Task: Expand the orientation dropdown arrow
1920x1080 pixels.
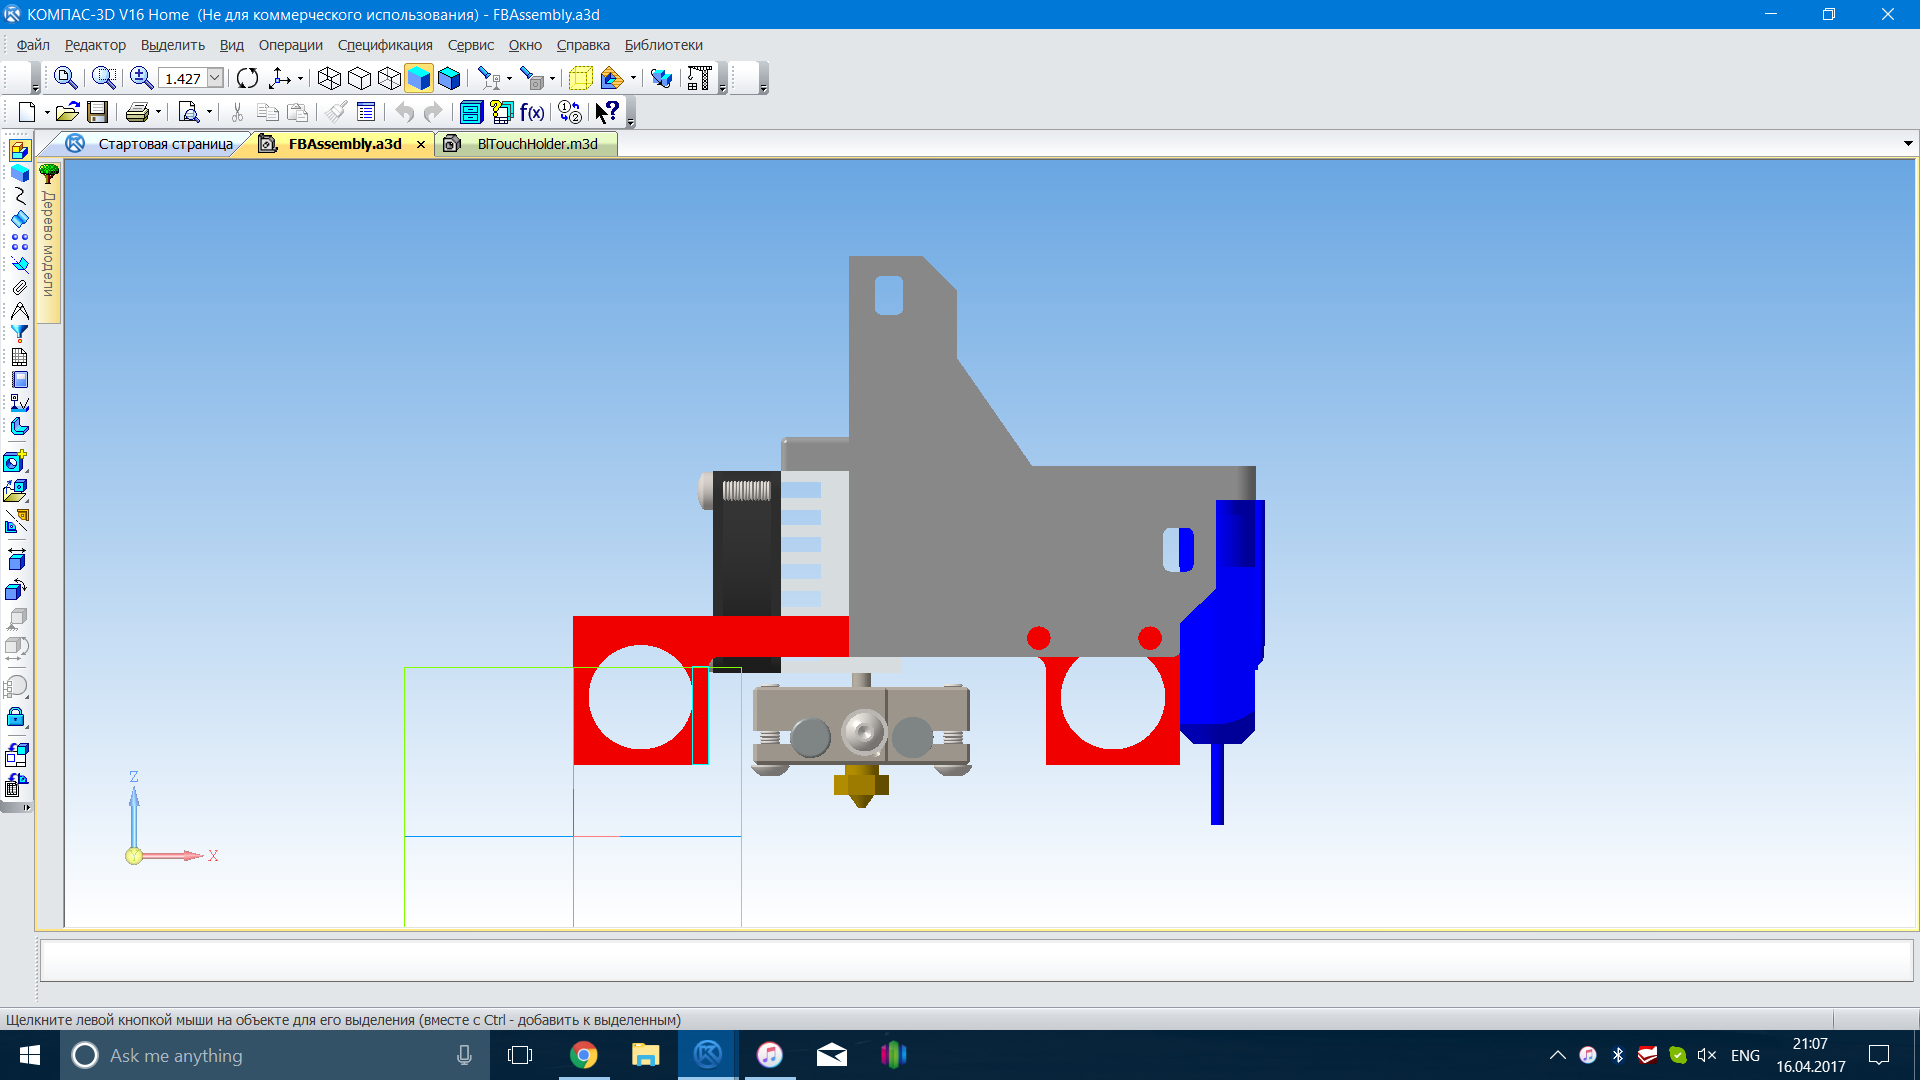Action: [300, 78]
